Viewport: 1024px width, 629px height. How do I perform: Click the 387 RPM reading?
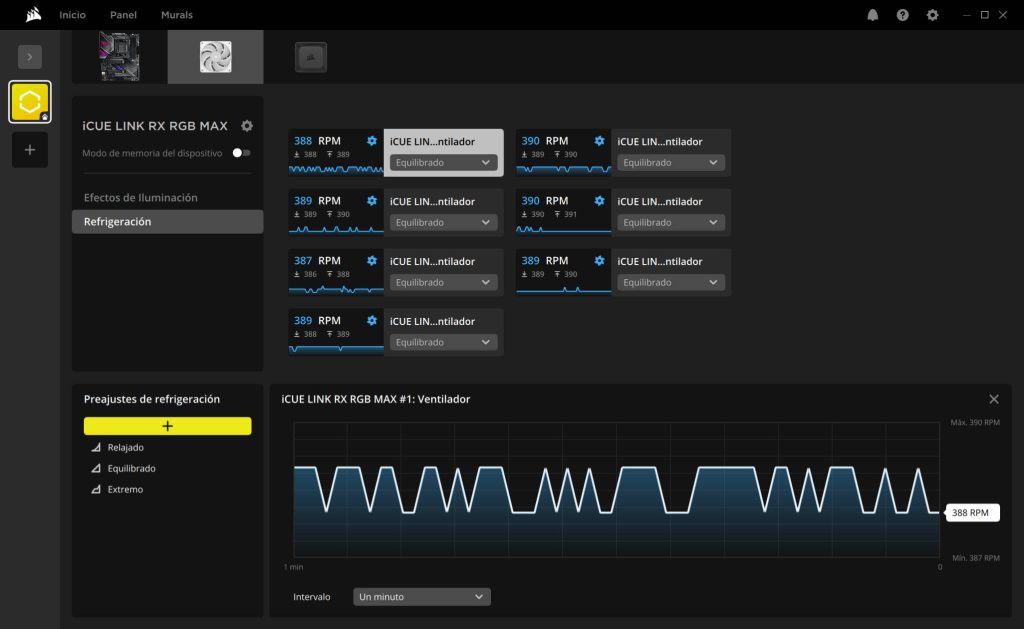317,261
